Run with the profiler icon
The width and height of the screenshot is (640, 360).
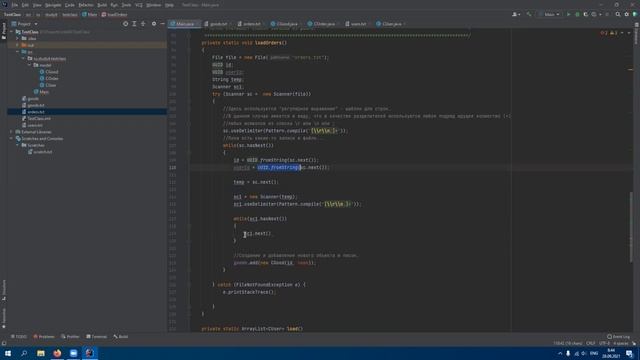point(595,14)
